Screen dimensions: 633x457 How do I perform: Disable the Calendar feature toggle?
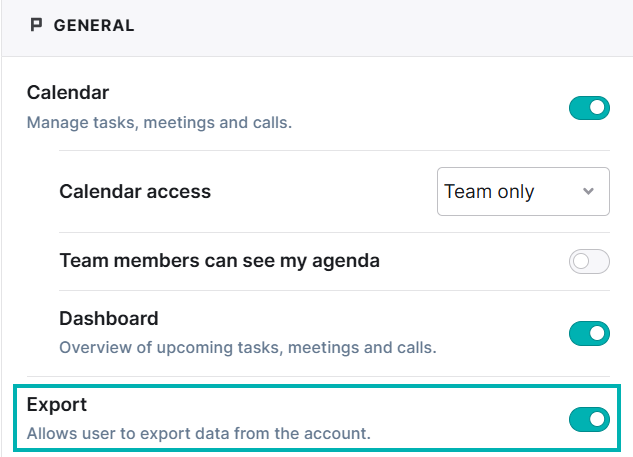pyautogui.click(x=589, y=108)
